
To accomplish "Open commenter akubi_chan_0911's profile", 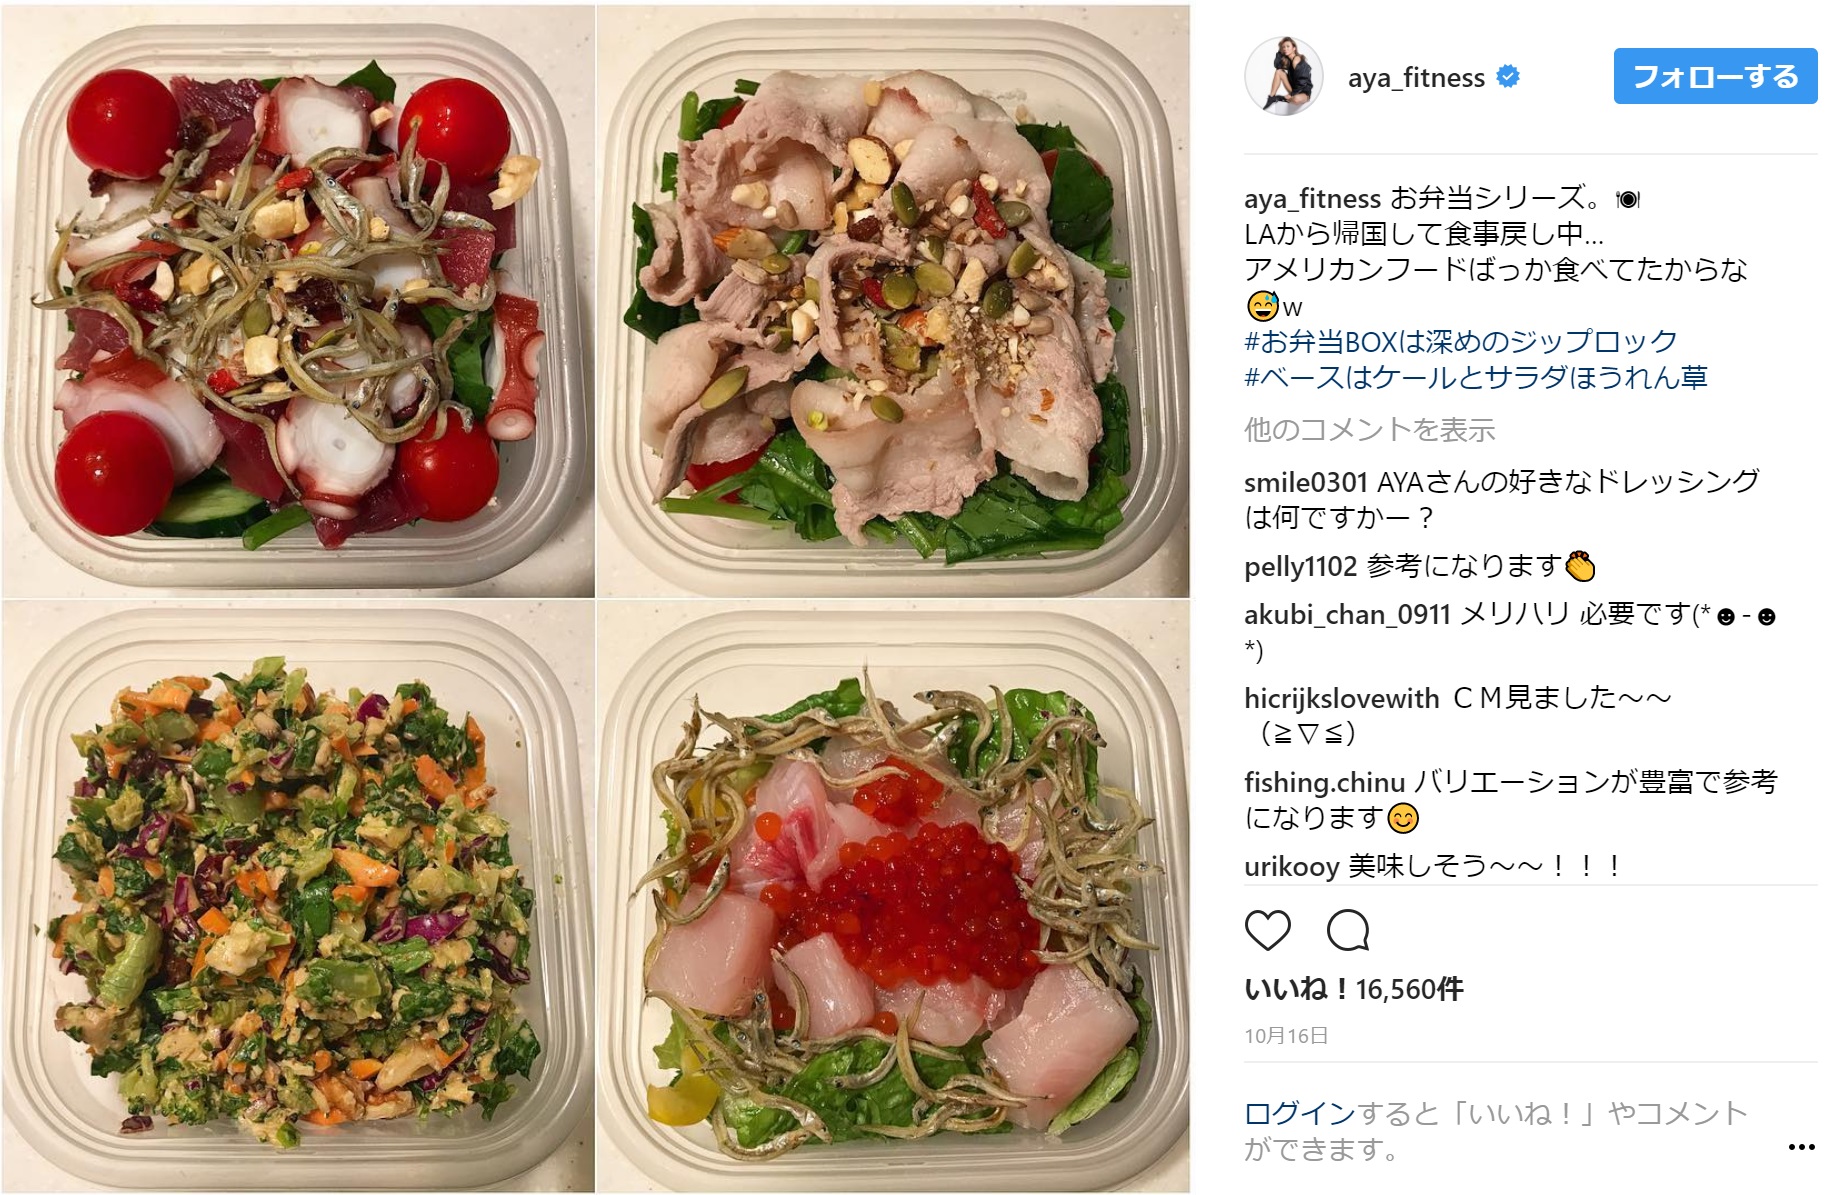I will [x=1347, y=614].
